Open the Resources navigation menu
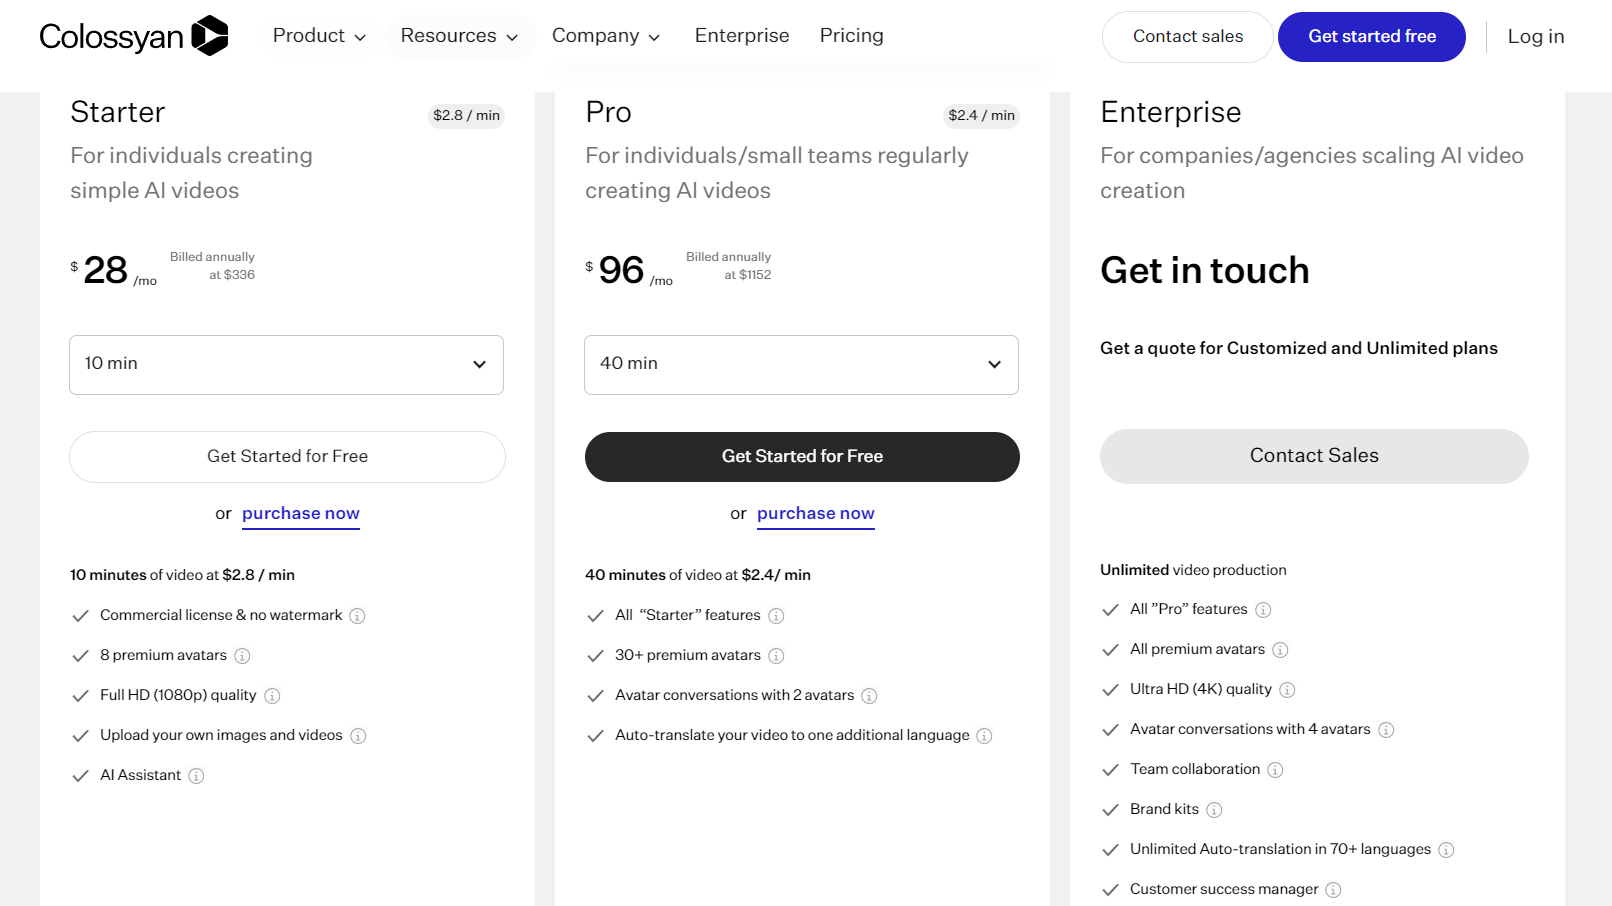The height and width of the screenshot is (906, 1612). coord(459,36)
